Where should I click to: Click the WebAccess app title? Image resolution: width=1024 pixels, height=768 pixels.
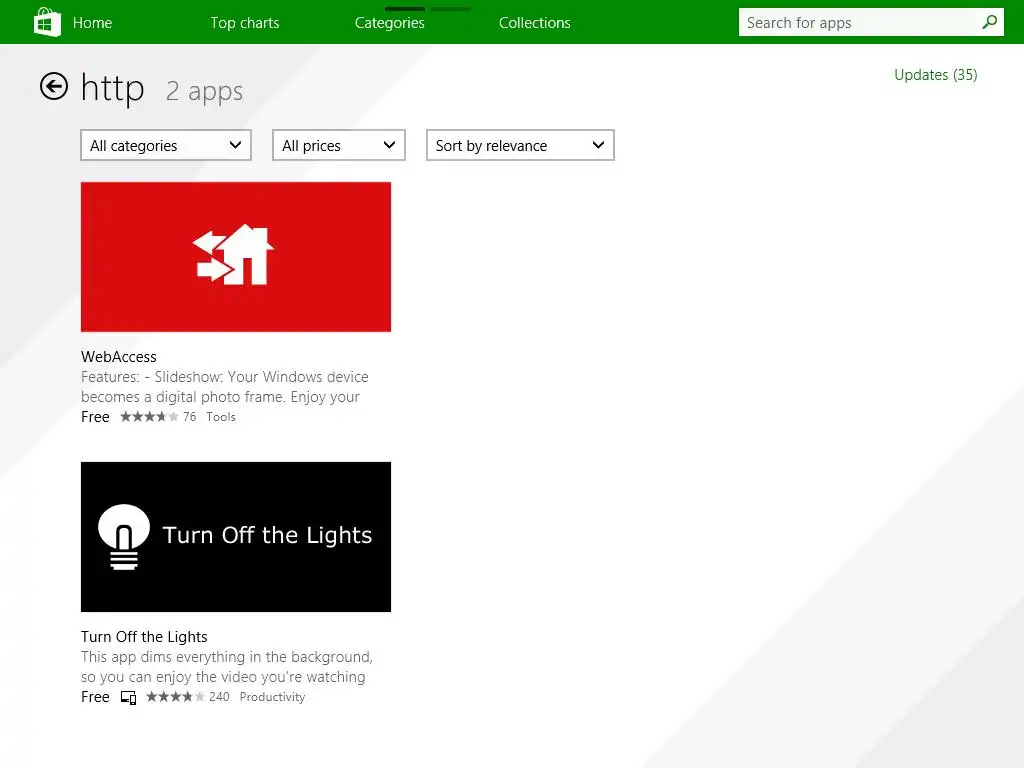click(119, 357)
